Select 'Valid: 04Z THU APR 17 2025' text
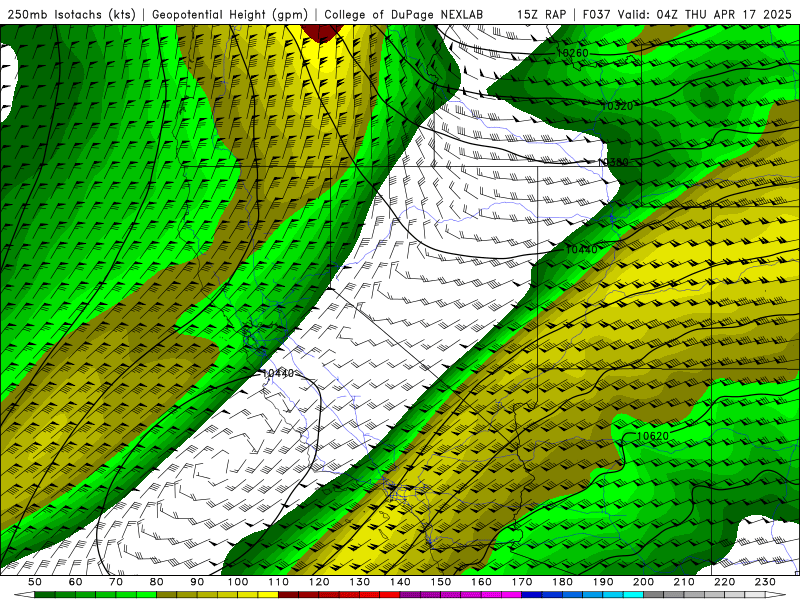 (x=705, y=14)
